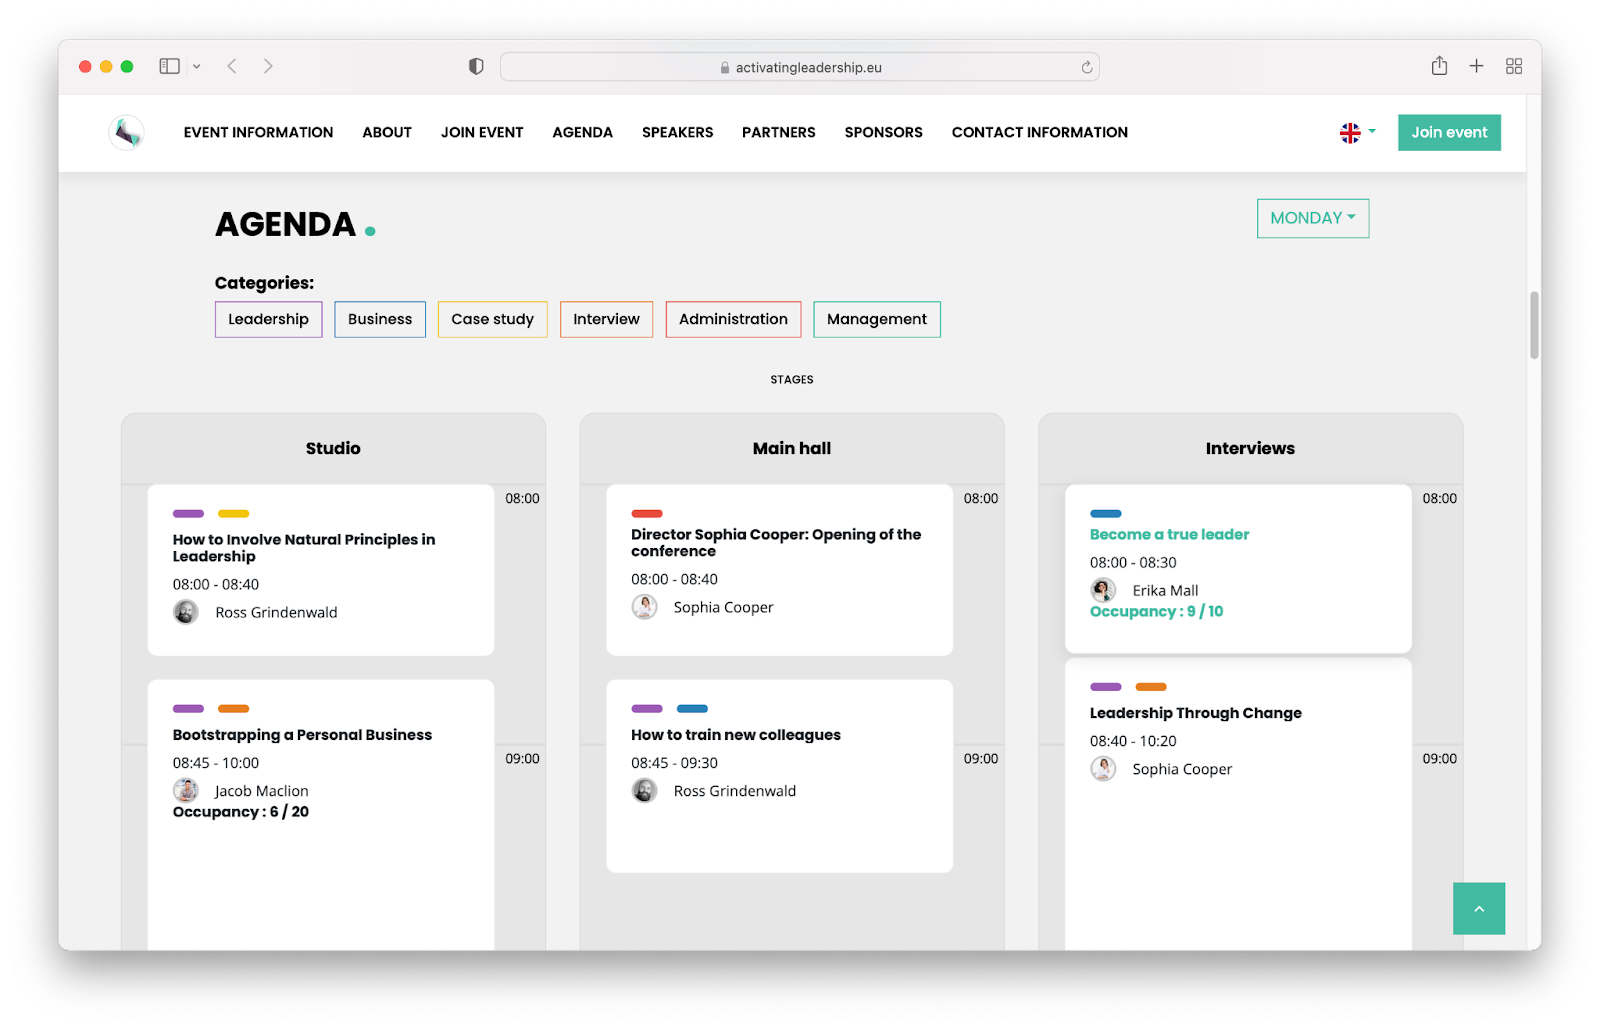Viewport: 1600px width, 1027px height.
Task: Click Ross Grindenwald's avatar in Main hall
Action: 645,790
